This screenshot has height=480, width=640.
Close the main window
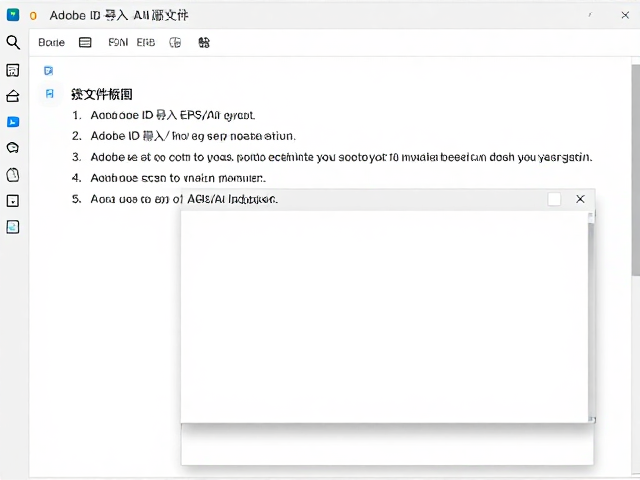click(x=625, y=16)
